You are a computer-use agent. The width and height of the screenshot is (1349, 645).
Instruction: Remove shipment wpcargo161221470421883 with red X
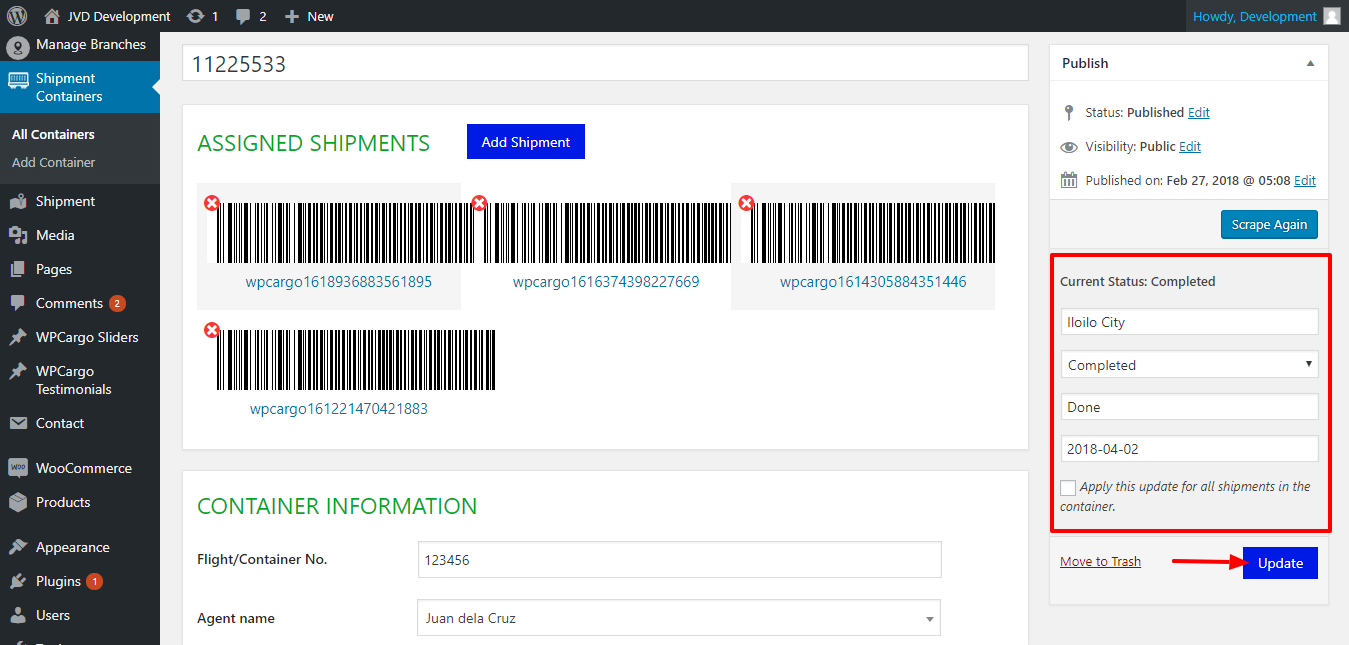tap(212, 330)
